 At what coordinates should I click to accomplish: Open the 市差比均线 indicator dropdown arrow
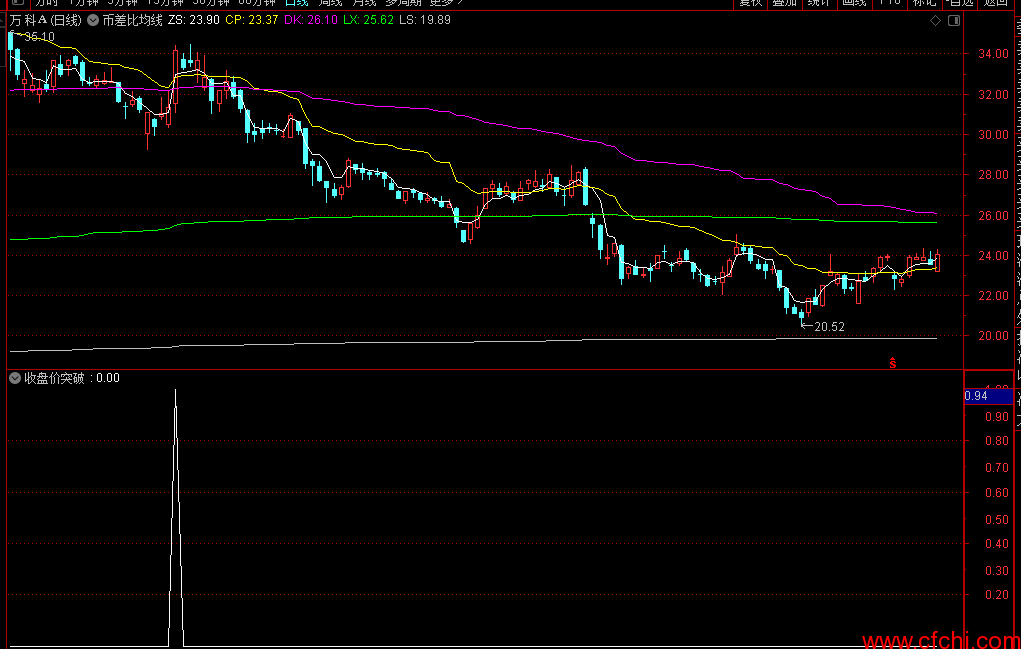(x=93, y=20)
